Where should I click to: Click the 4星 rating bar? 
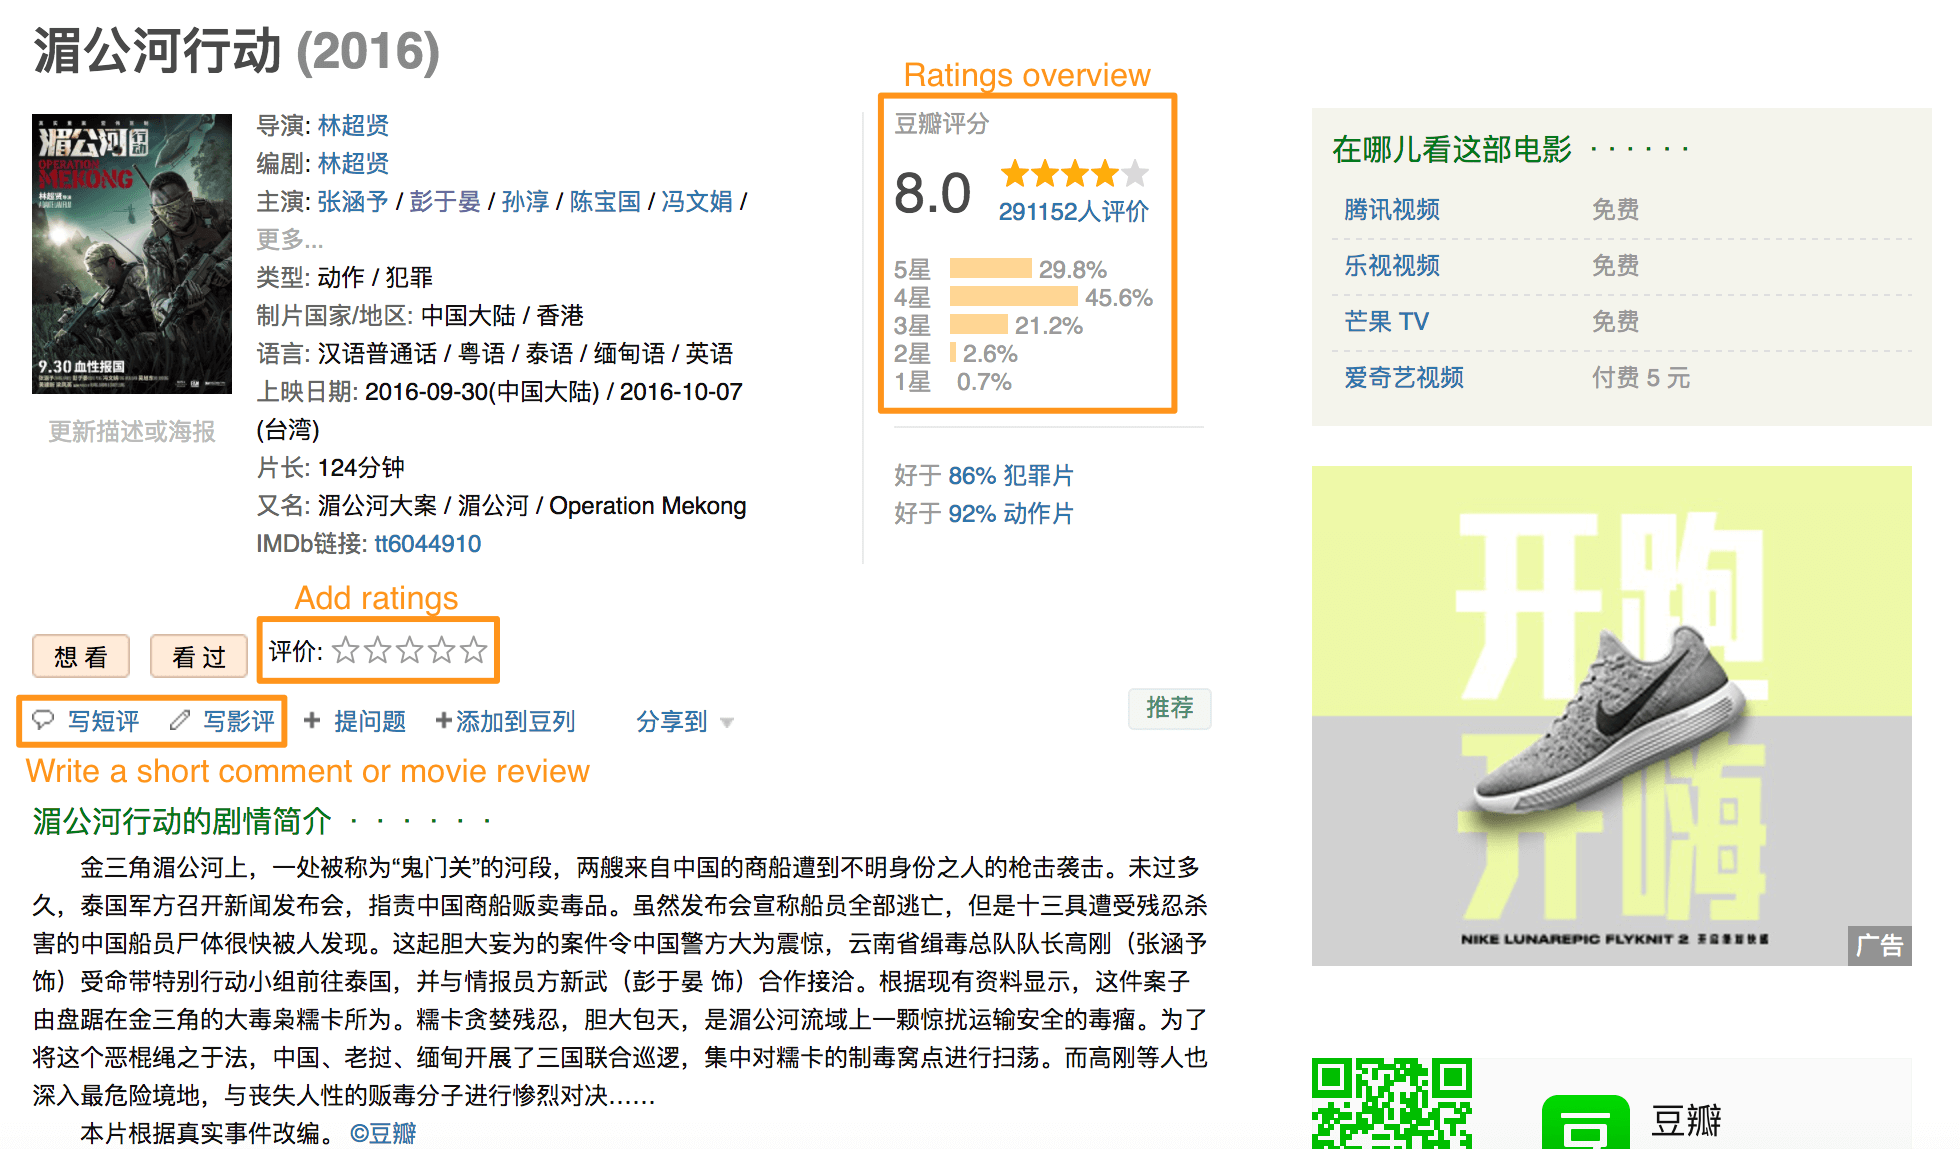pos(1013,296)
